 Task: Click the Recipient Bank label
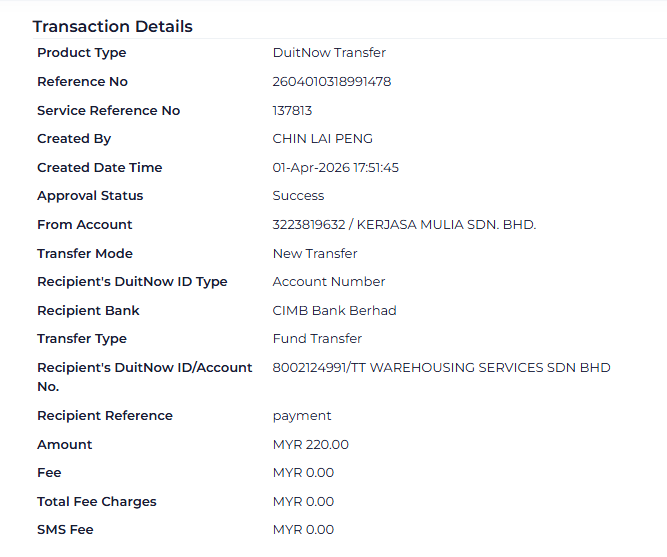point(88,311)
